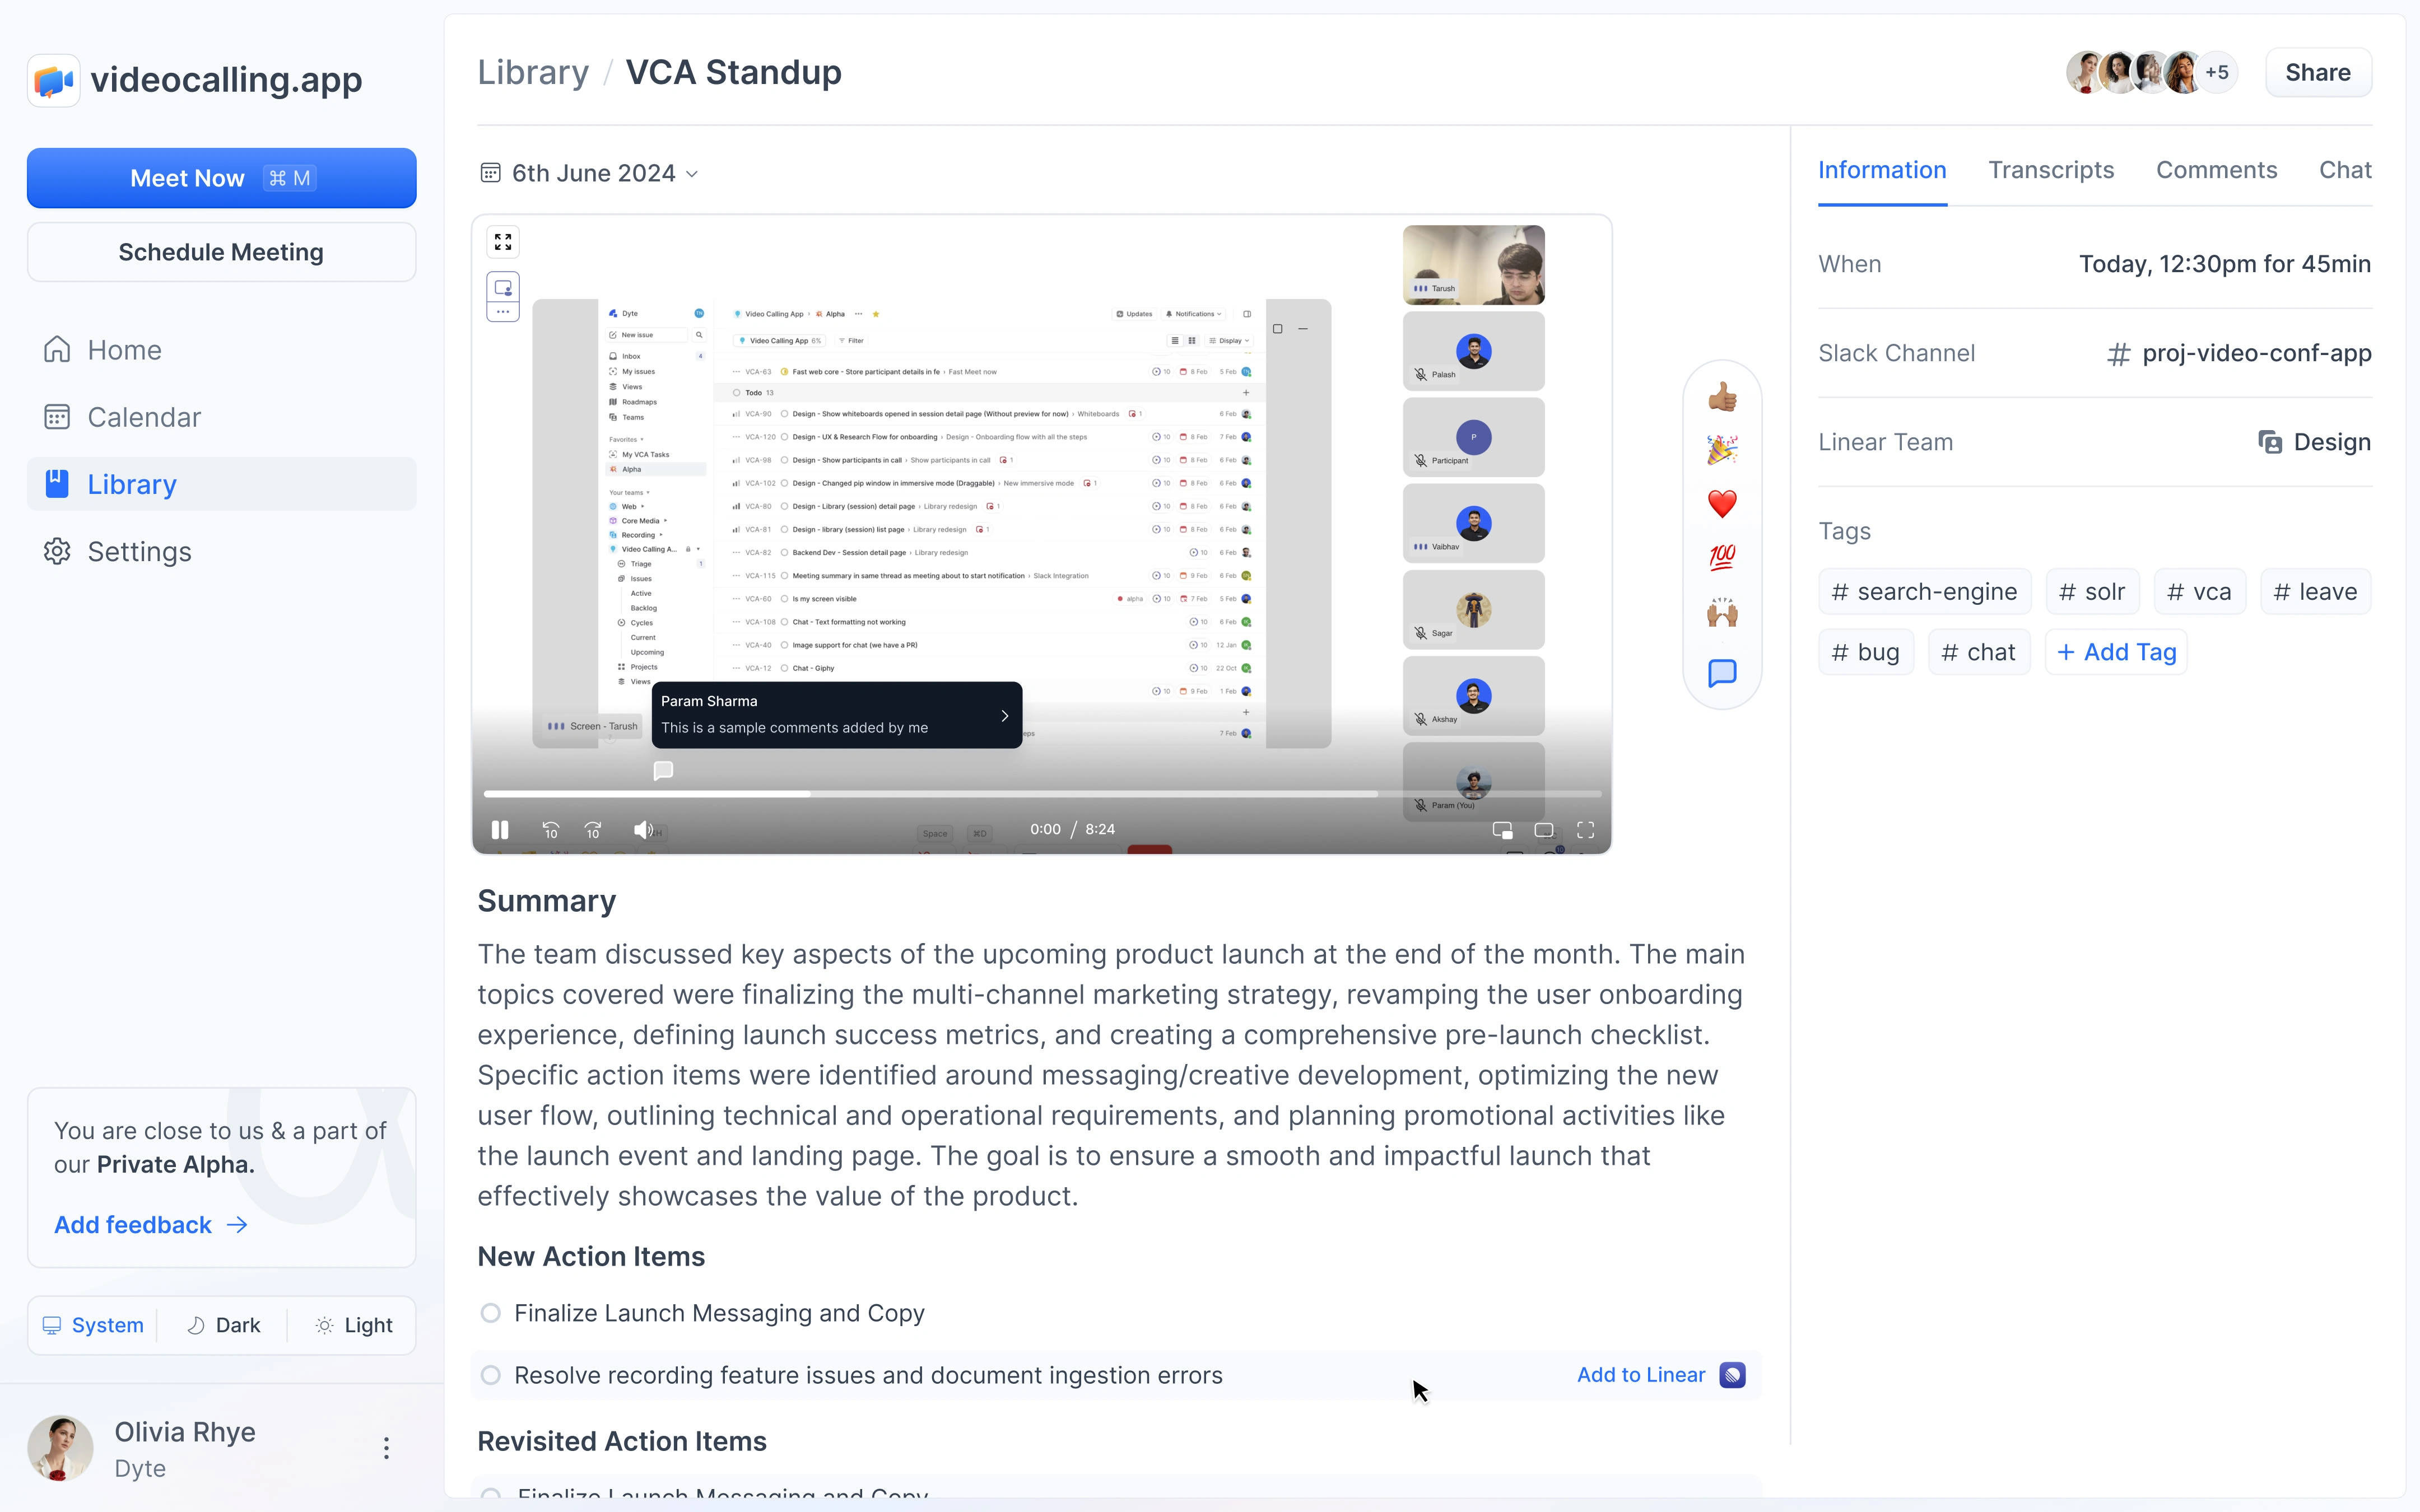This screenshot has width=2420, height=1512.
Task: Skip forward 10 seconds
Action: 593,830
